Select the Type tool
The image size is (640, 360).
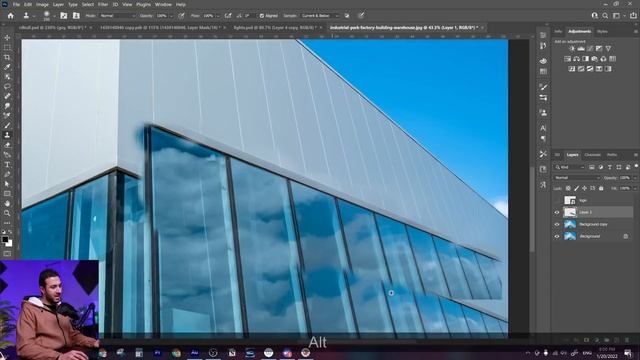click(7, 164)
